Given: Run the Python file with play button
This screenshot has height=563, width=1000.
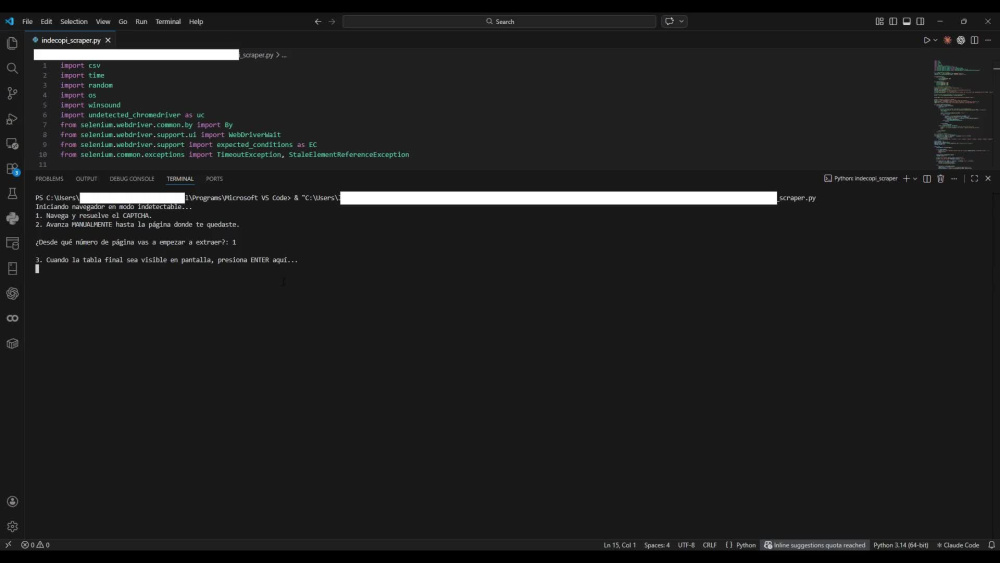Looking at the screenshot, I should point(927,40).
